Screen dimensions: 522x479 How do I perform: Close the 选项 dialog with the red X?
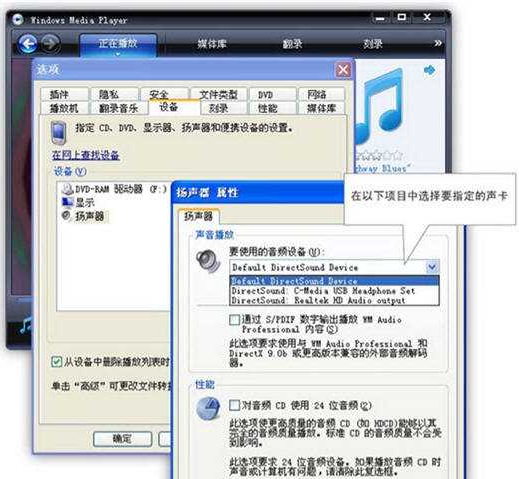[x=343, y=70]
